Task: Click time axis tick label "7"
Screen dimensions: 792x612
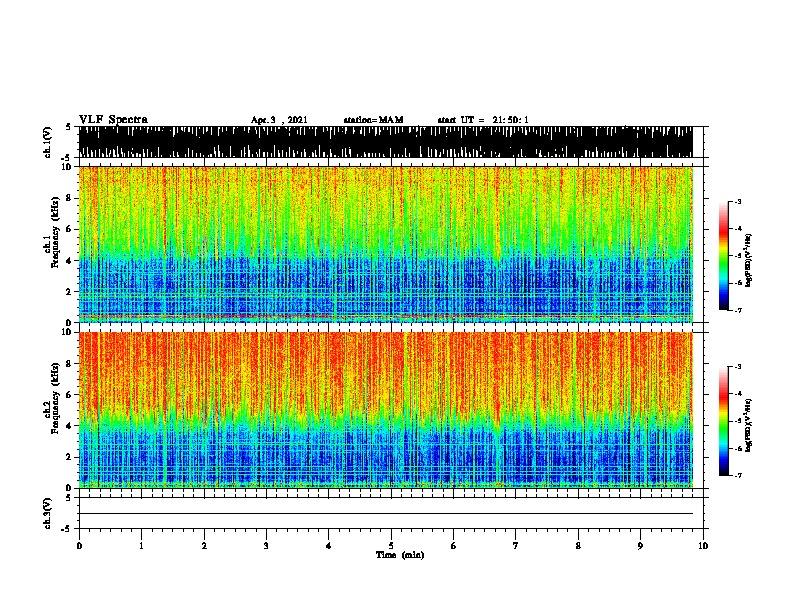Action: click(516, 546)
